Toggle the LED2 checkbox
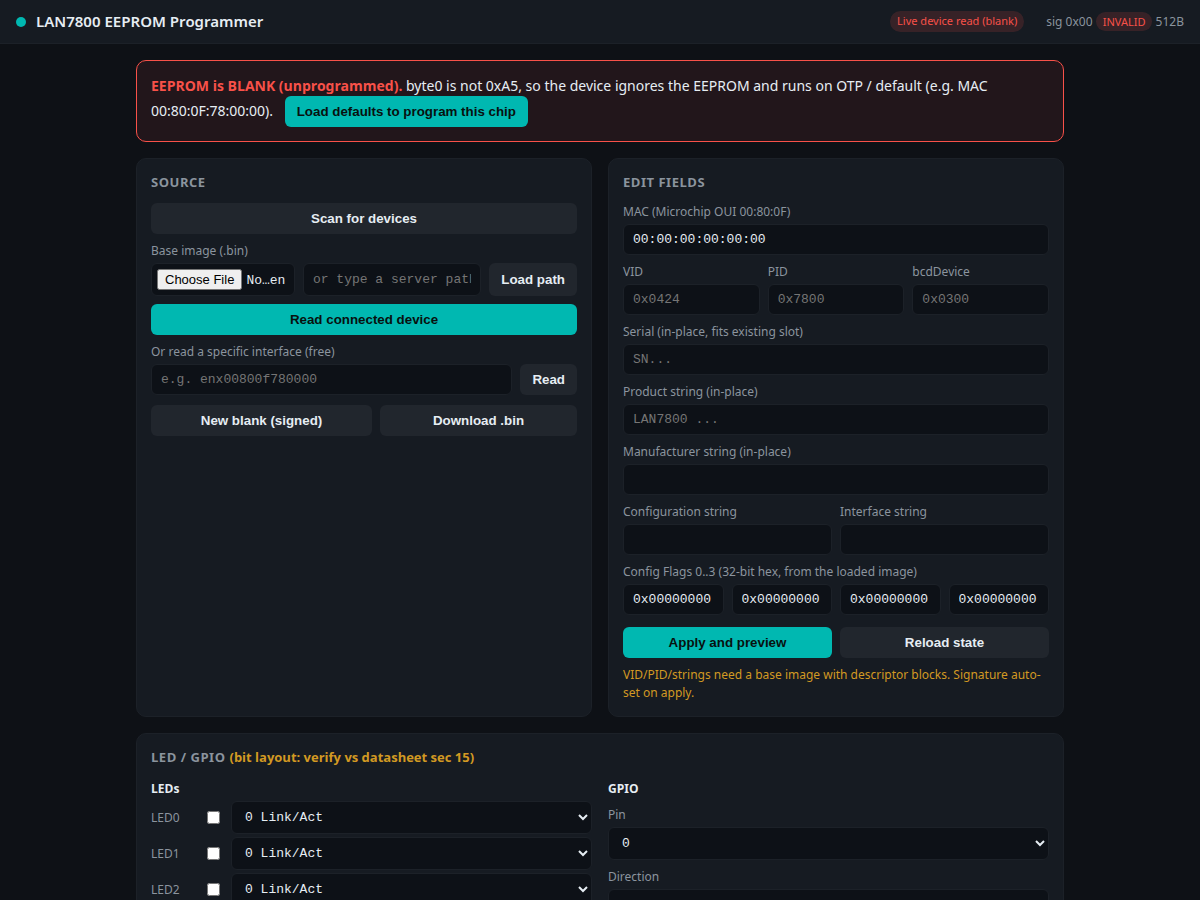This screenshot has height=900, width=1200. 213,889
